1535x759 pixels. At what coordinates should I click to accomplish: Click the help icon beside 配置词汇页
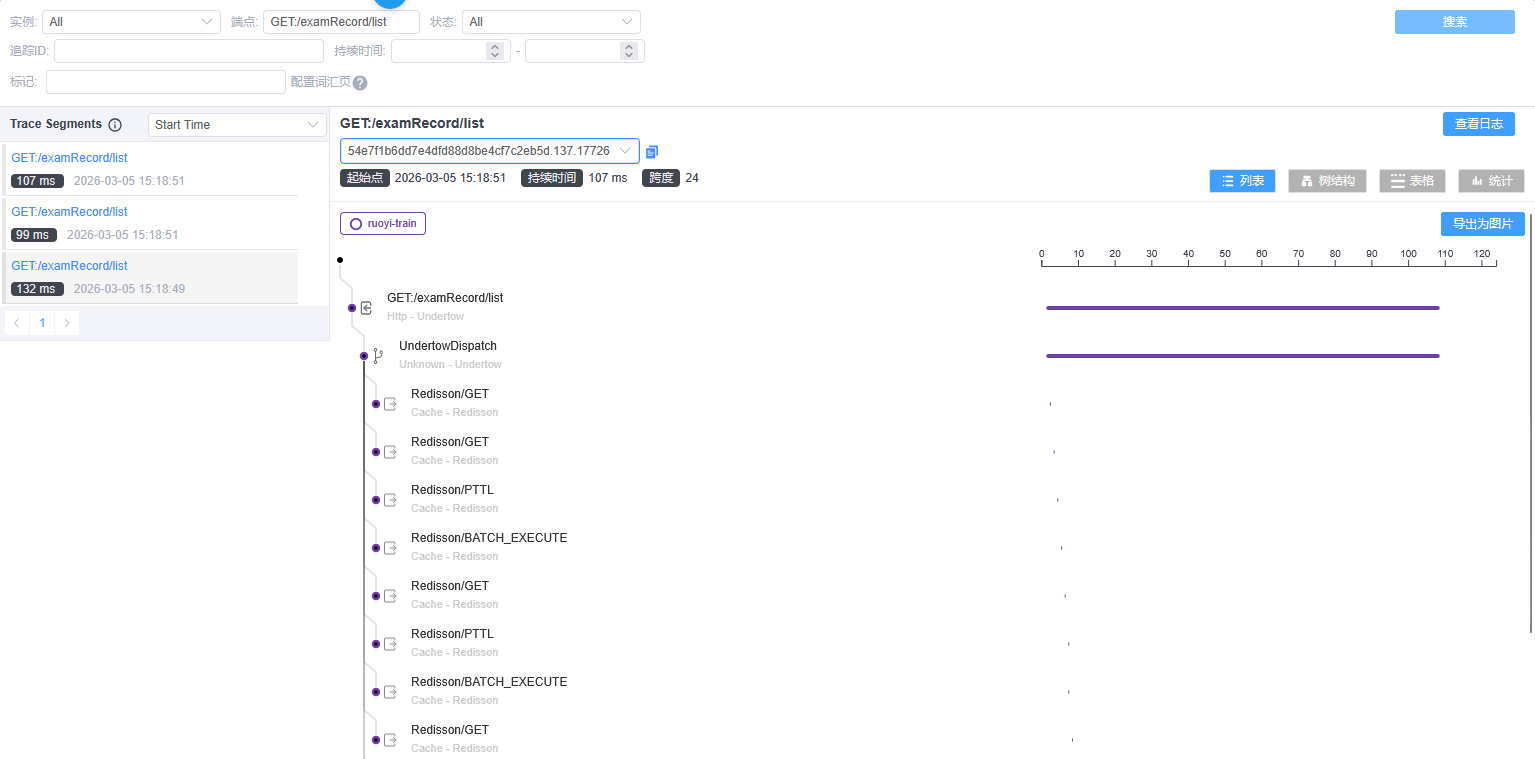(360, 83)
